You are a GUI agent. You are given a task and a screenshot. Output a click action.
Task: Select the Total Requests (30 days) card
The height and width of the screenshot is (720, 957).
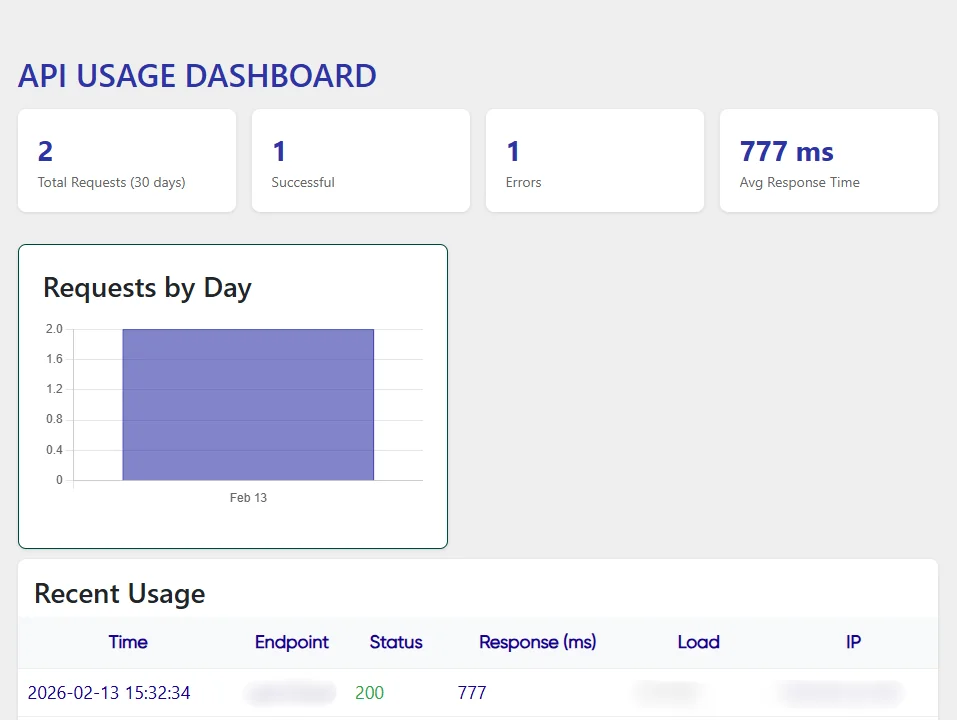coord(127,161)
